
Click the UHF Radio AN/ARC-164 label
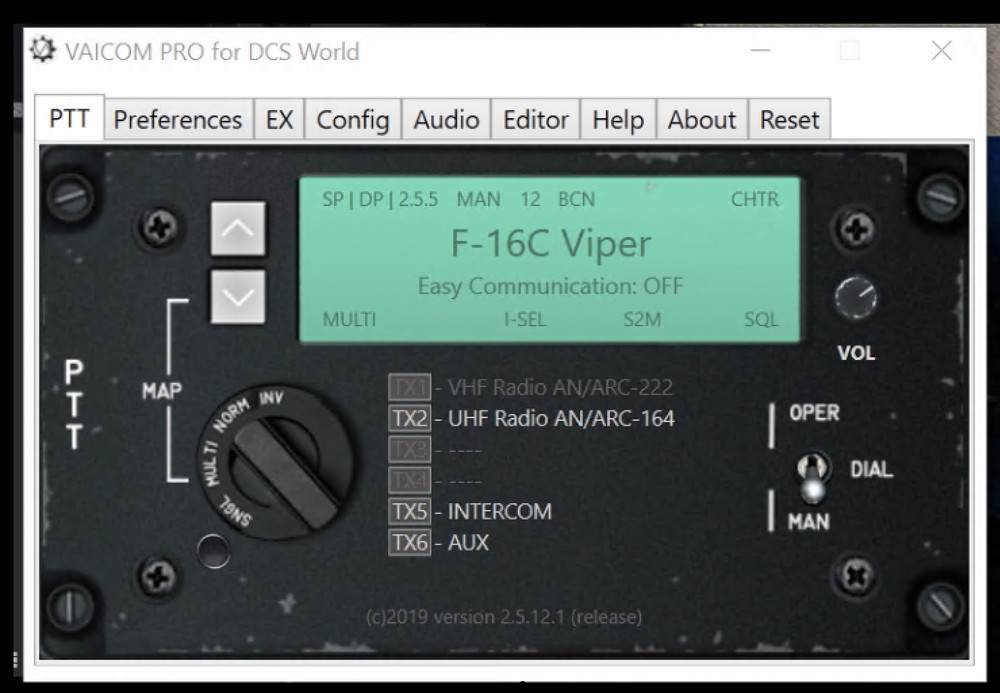click(561, 418)
